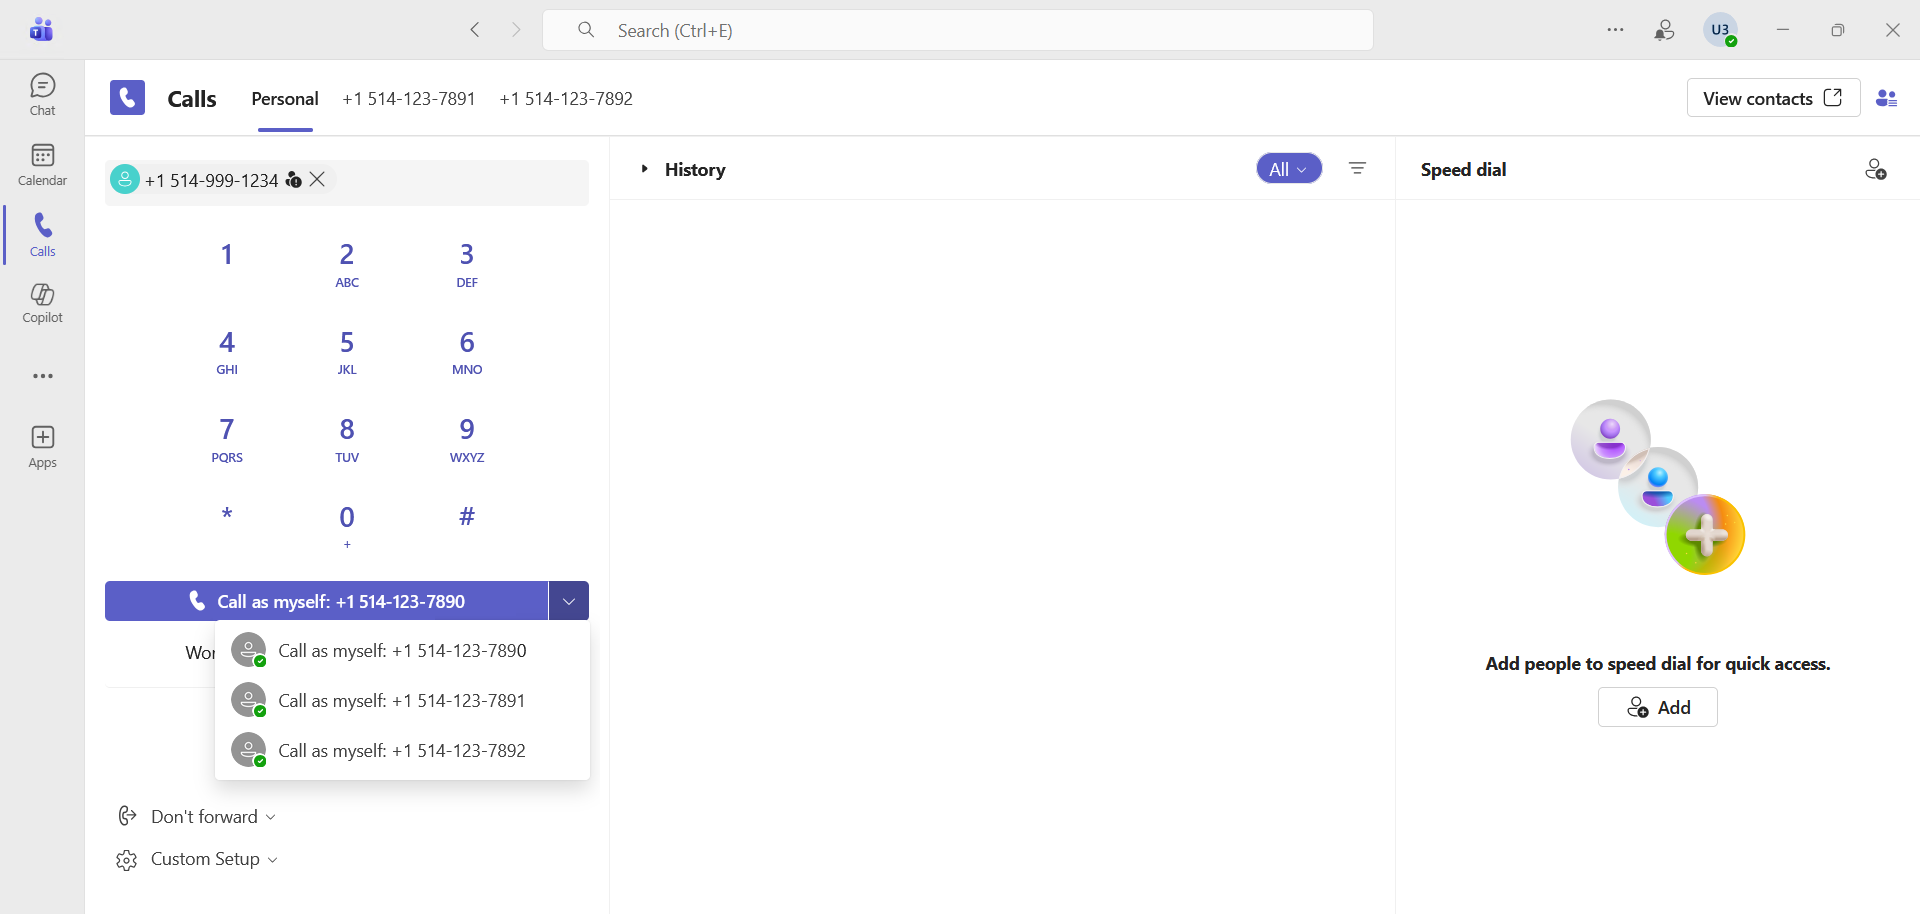Dial digit 6 MNO on the keypad

(467, 352)
